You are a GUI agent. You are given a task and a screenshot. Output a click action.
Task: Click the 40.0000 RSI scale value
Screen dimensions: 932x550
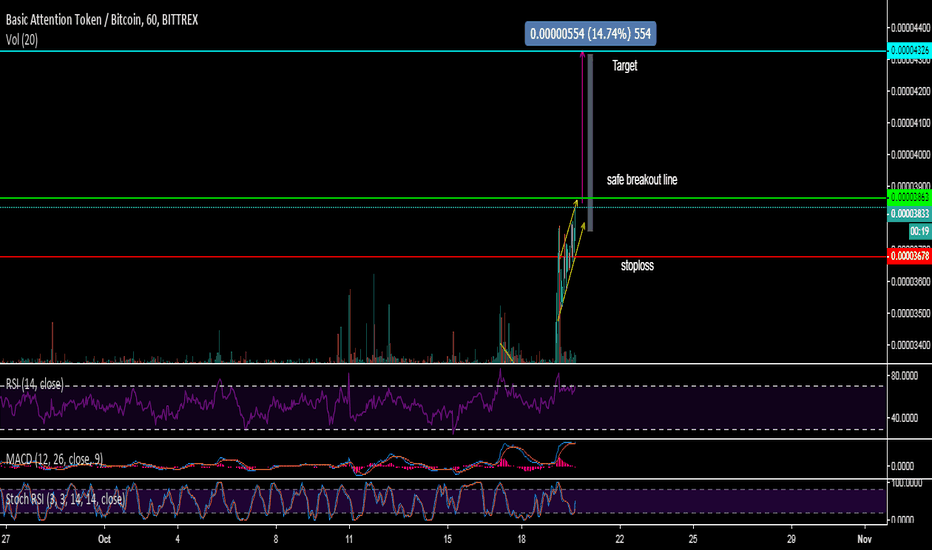[905, 418]
